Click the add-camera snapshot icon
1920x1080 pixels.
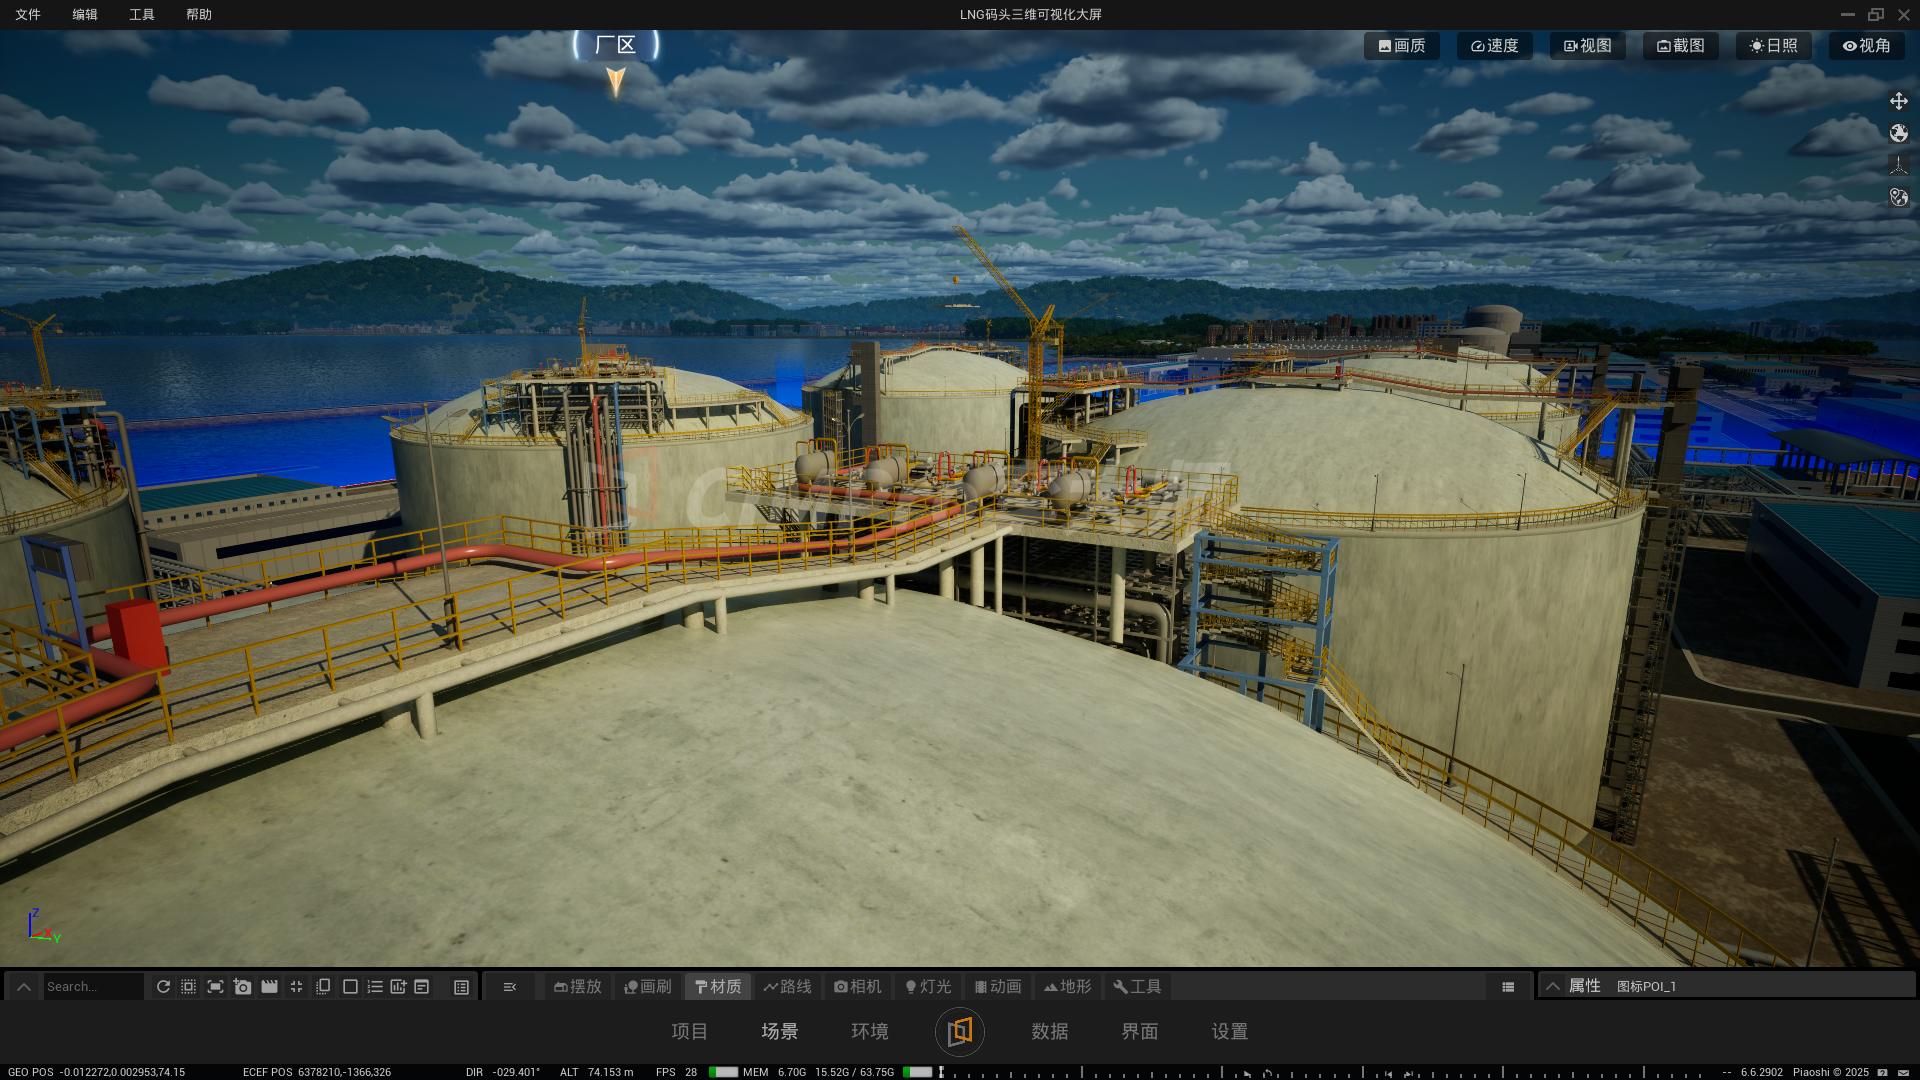[x=242, y=987]
